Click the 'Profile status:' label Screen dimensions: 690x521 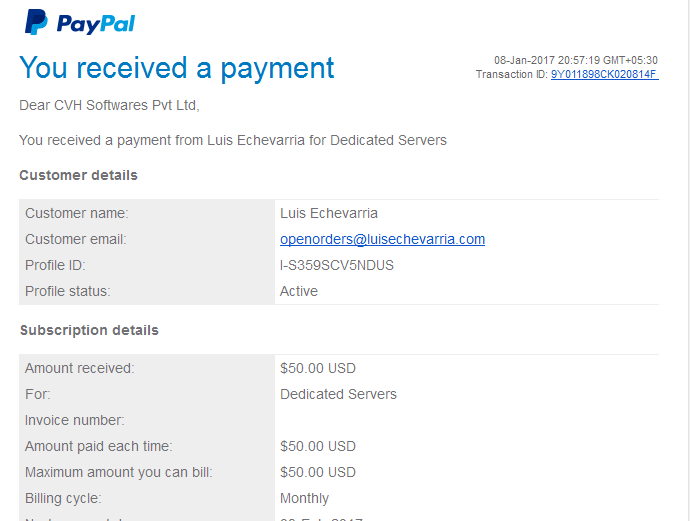pos(68,291)
